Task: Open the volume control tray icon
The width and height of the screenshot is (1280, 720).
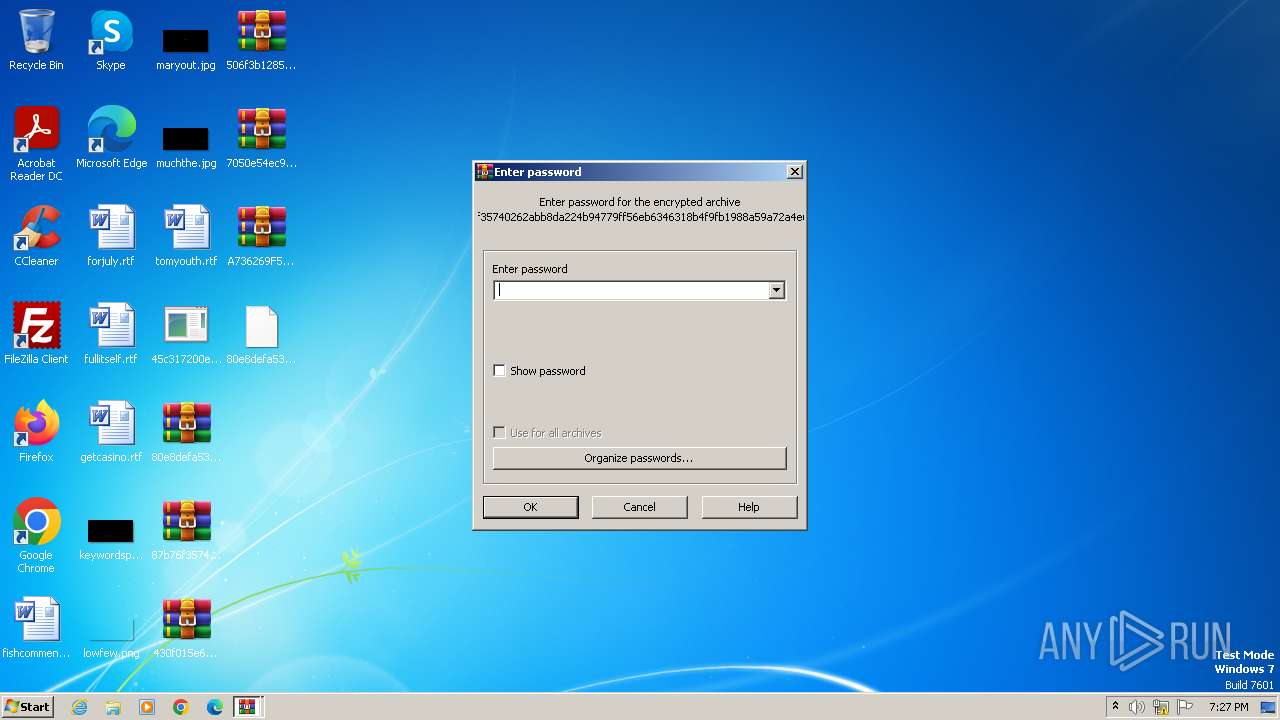Action: click(x=1137, y=707)
